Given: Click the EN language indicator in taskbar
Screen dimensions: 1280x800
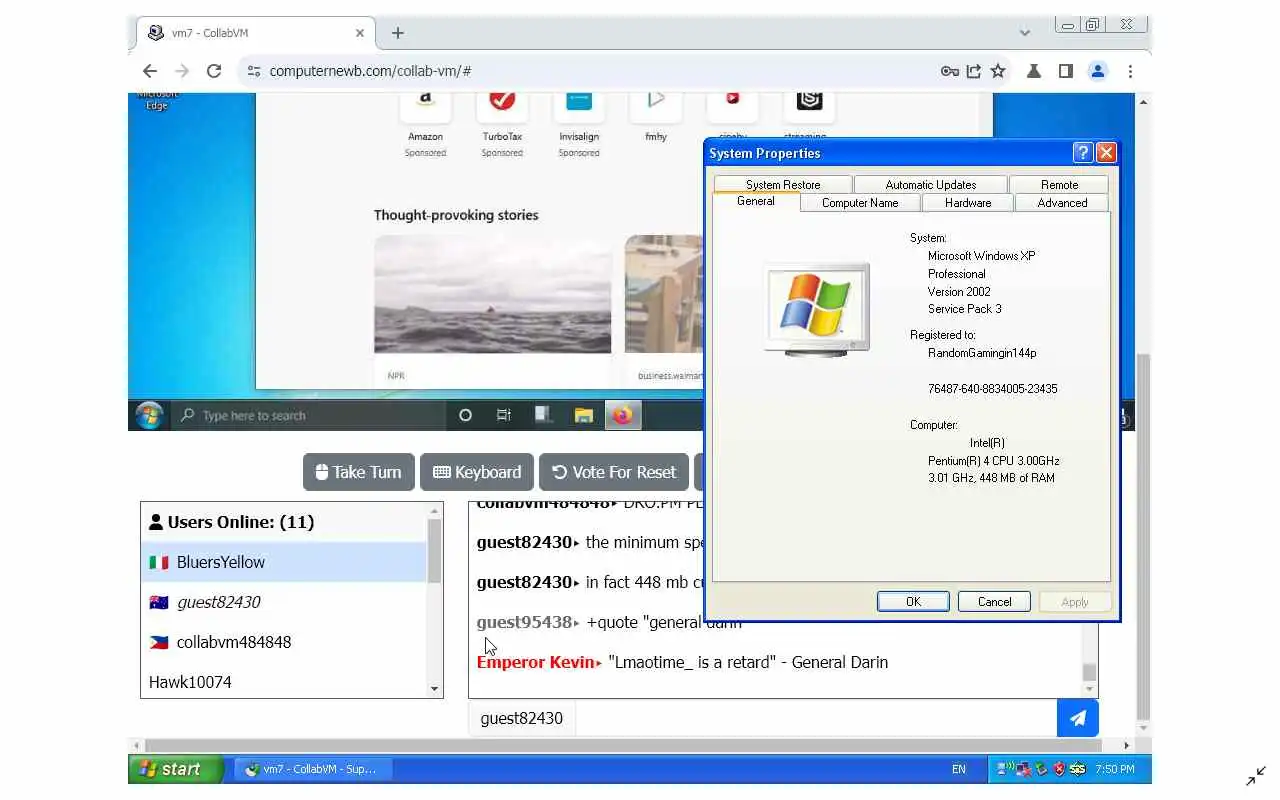Looking at the screenshot, I should (x=959, y=769).
